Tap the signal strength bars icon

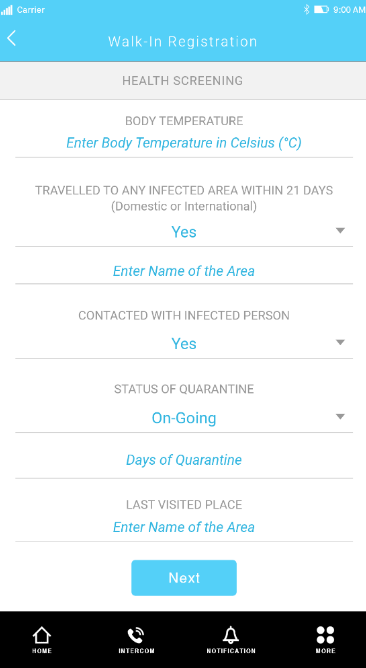tap(7, 10)
